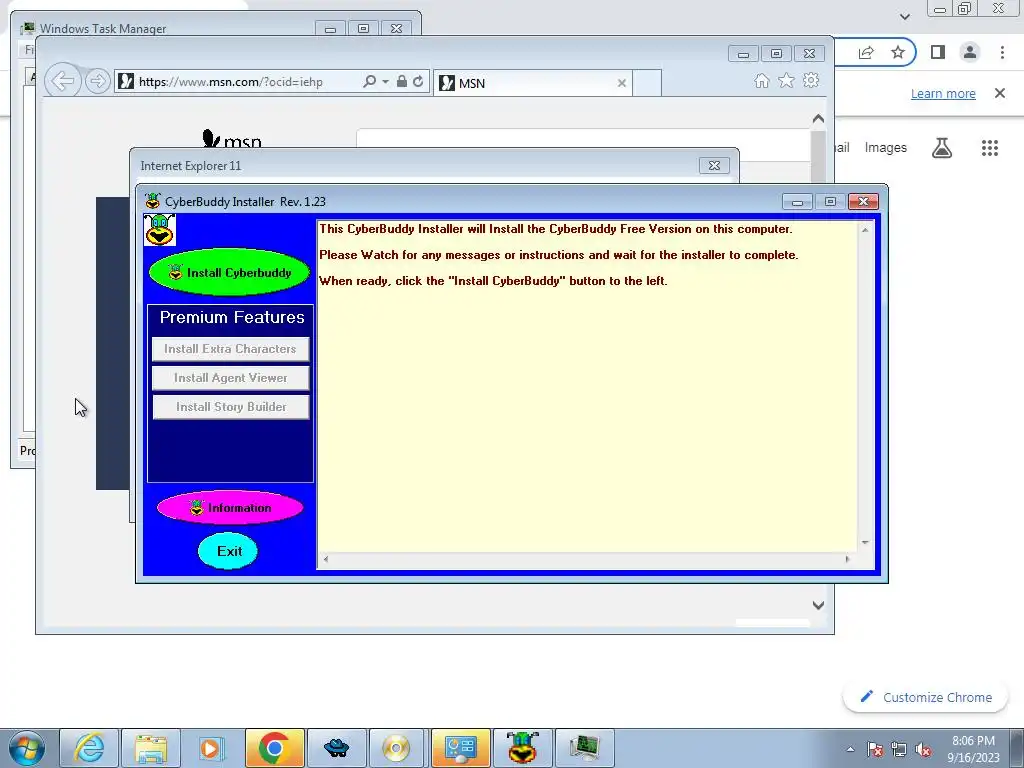Screen dimensions: 1024x768
Task: Click the search magnifier in IE address bar
Action: coord(369,81)
